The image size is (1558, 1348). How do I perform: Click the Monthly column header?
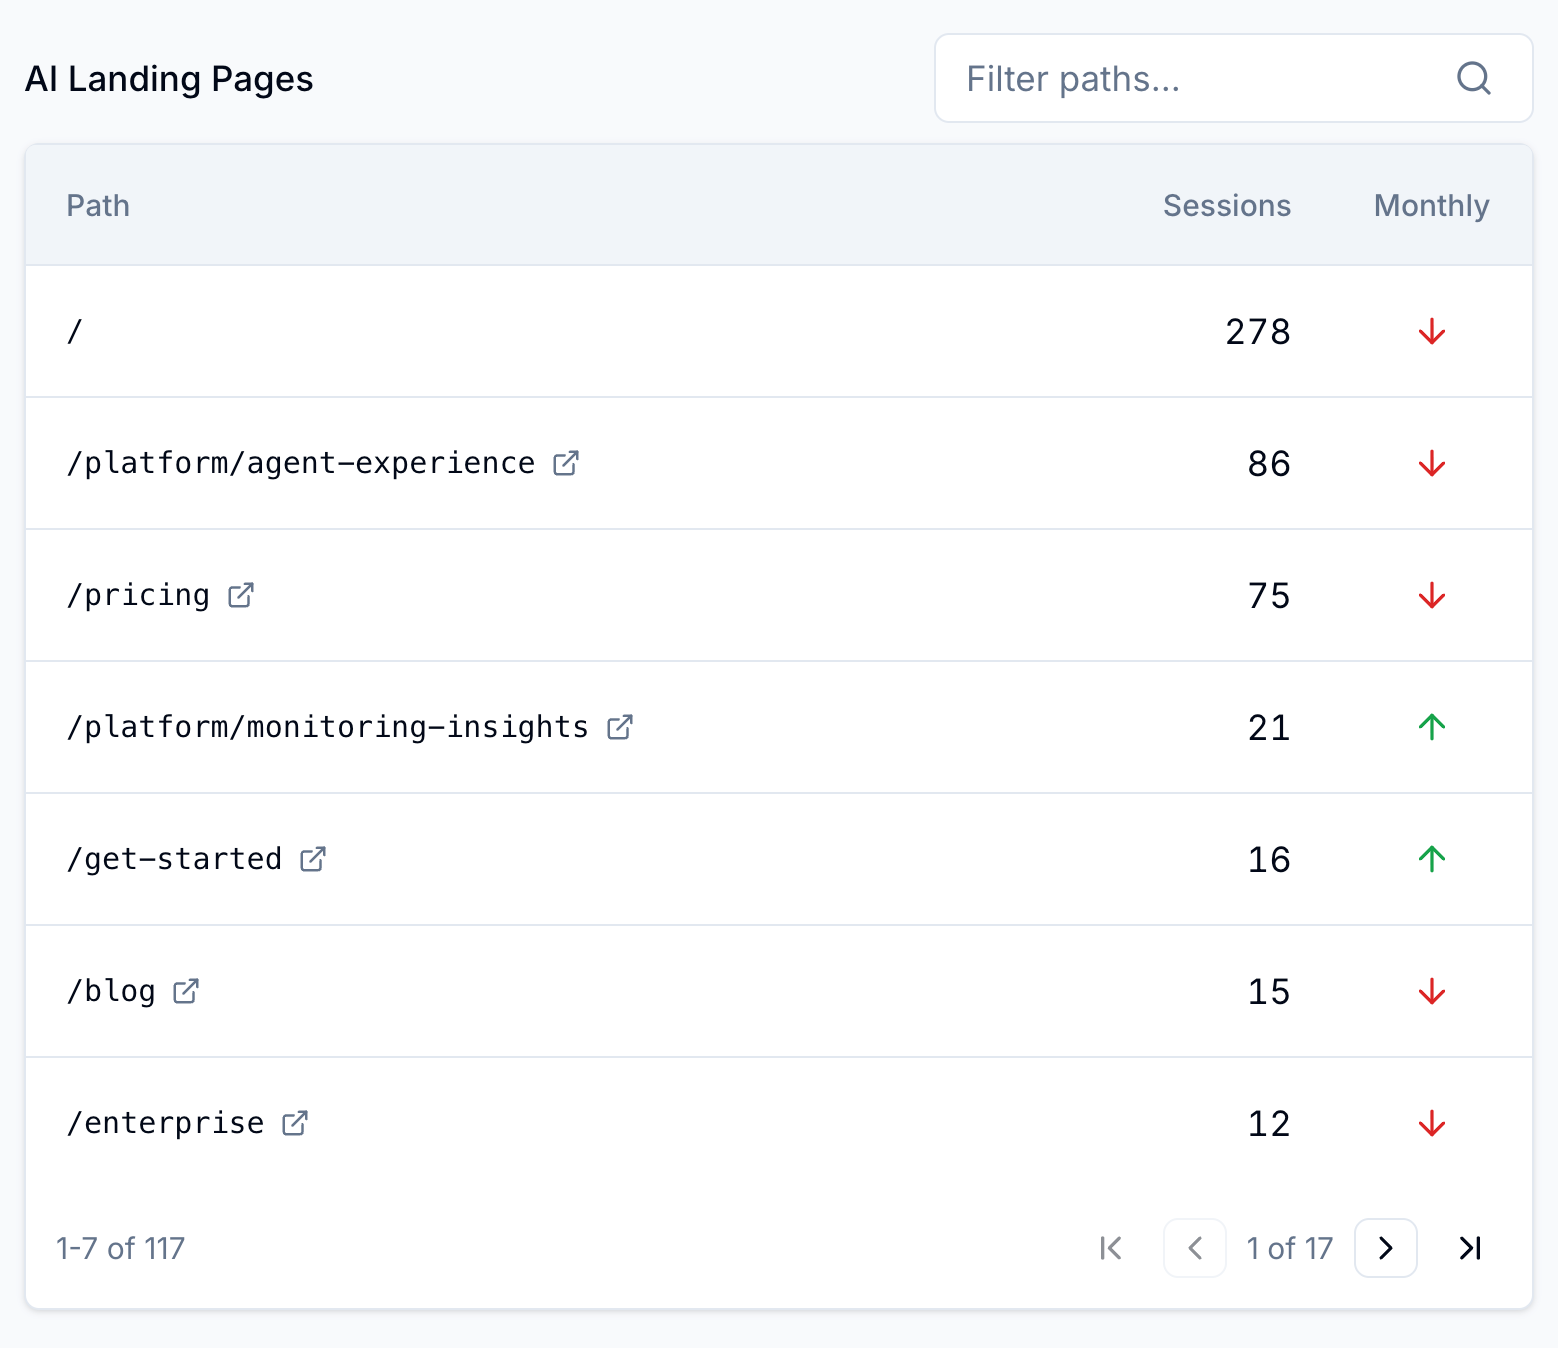1431,205
